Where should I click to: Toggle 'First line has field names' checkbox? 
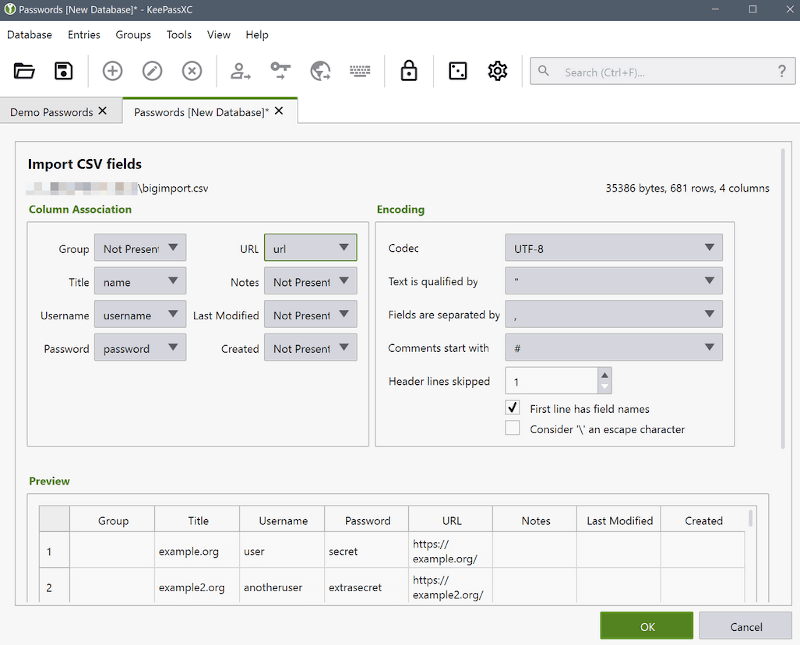(x=512, y=408)
